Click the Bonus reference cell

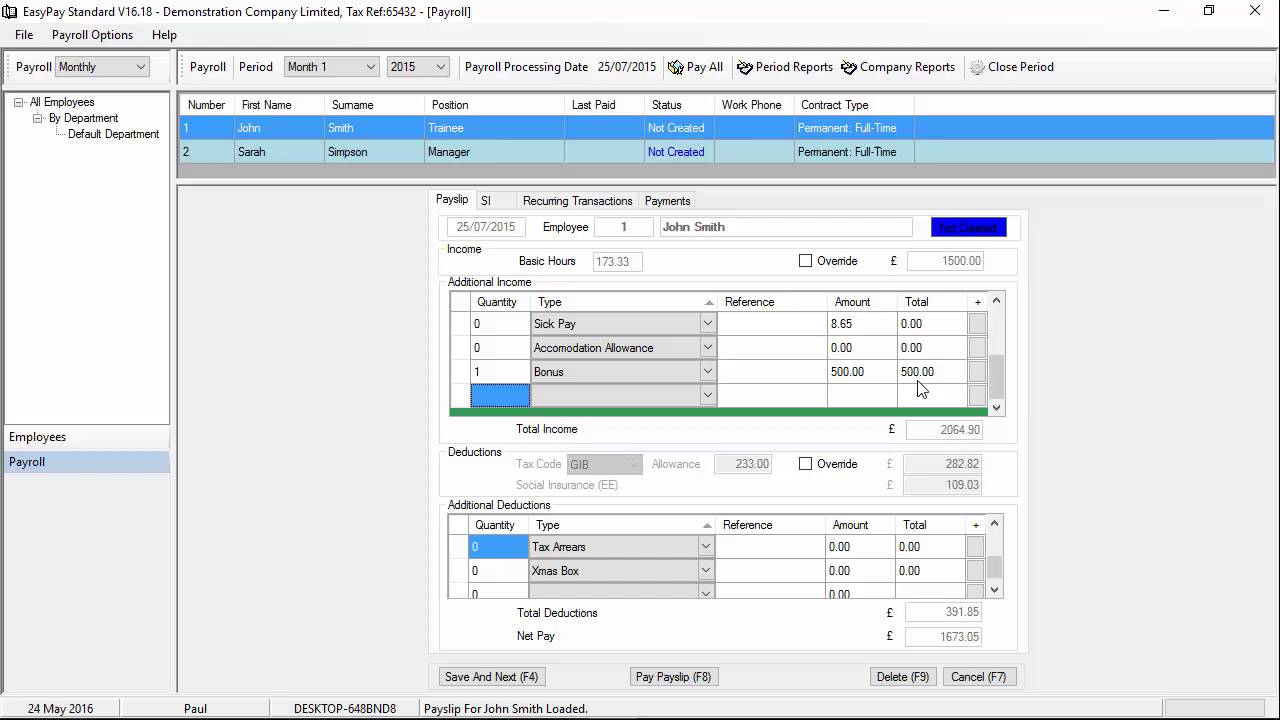pos(772,372)
